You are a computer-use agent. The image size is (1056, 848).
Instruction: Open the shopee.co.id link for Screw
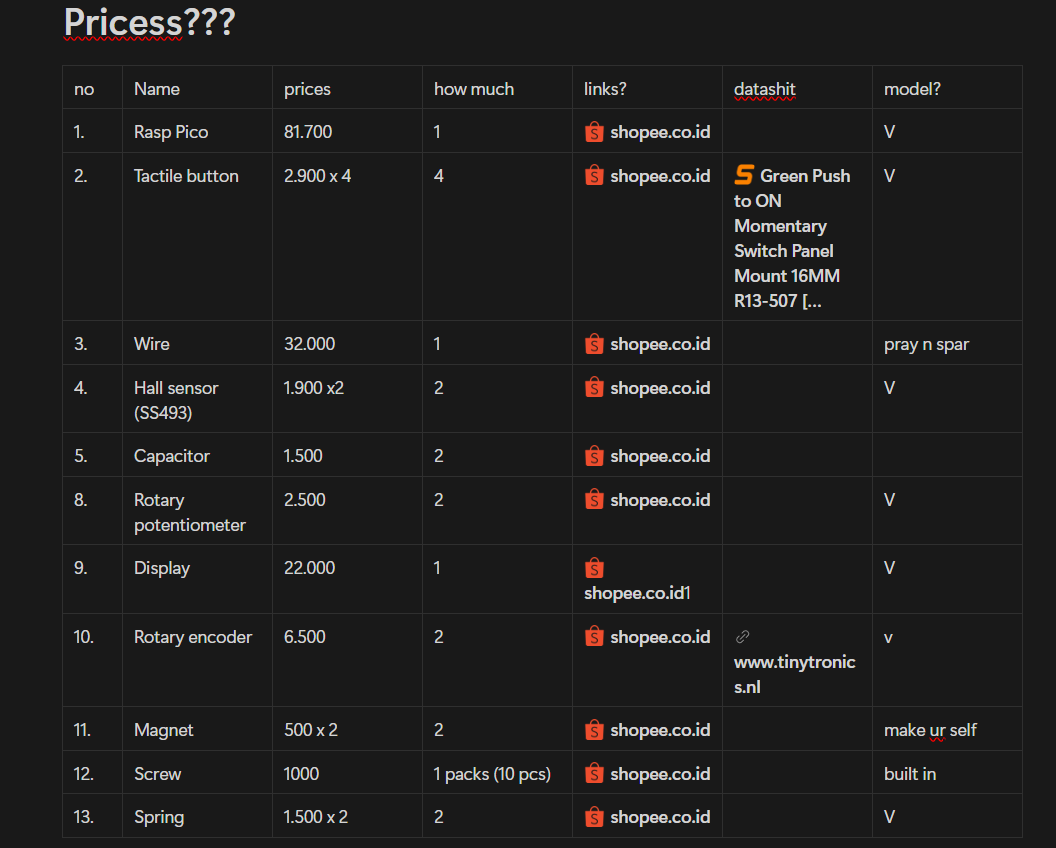[660, 774]
